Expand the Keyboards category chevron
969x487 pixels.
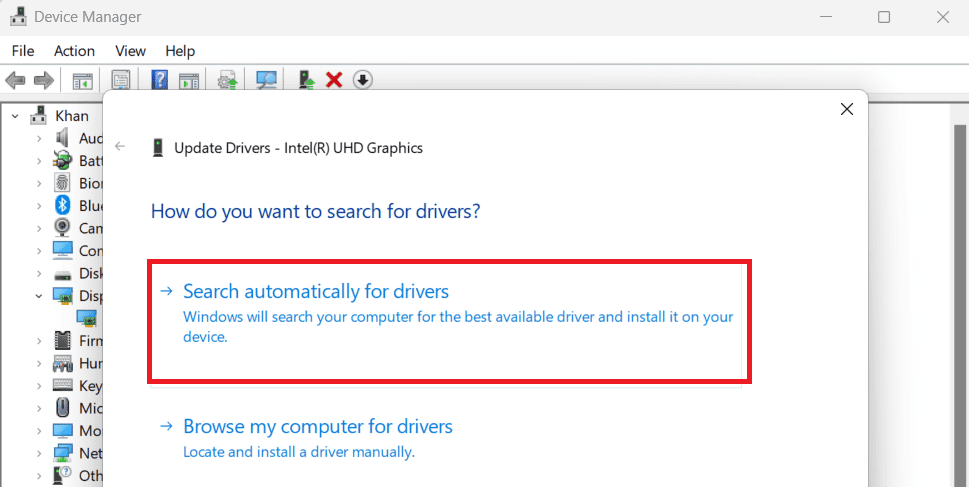39,386
